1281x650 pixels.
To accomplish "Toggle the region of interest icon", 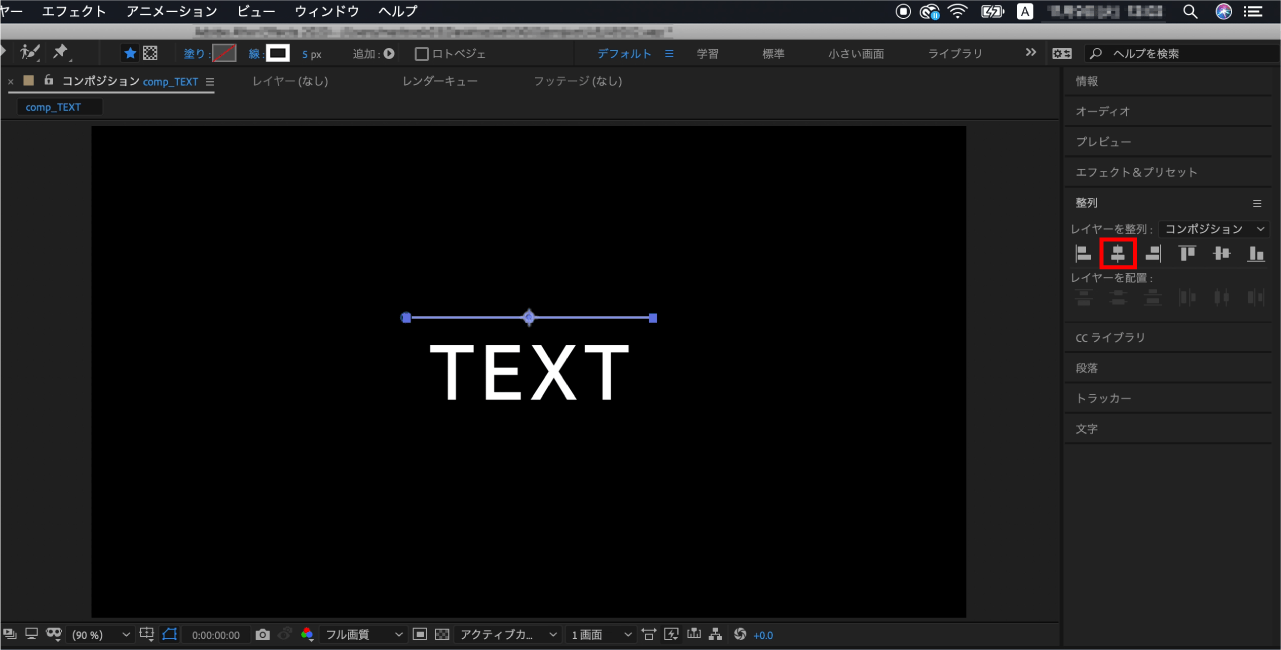I will pyautogui.click(x=419, y=634).
